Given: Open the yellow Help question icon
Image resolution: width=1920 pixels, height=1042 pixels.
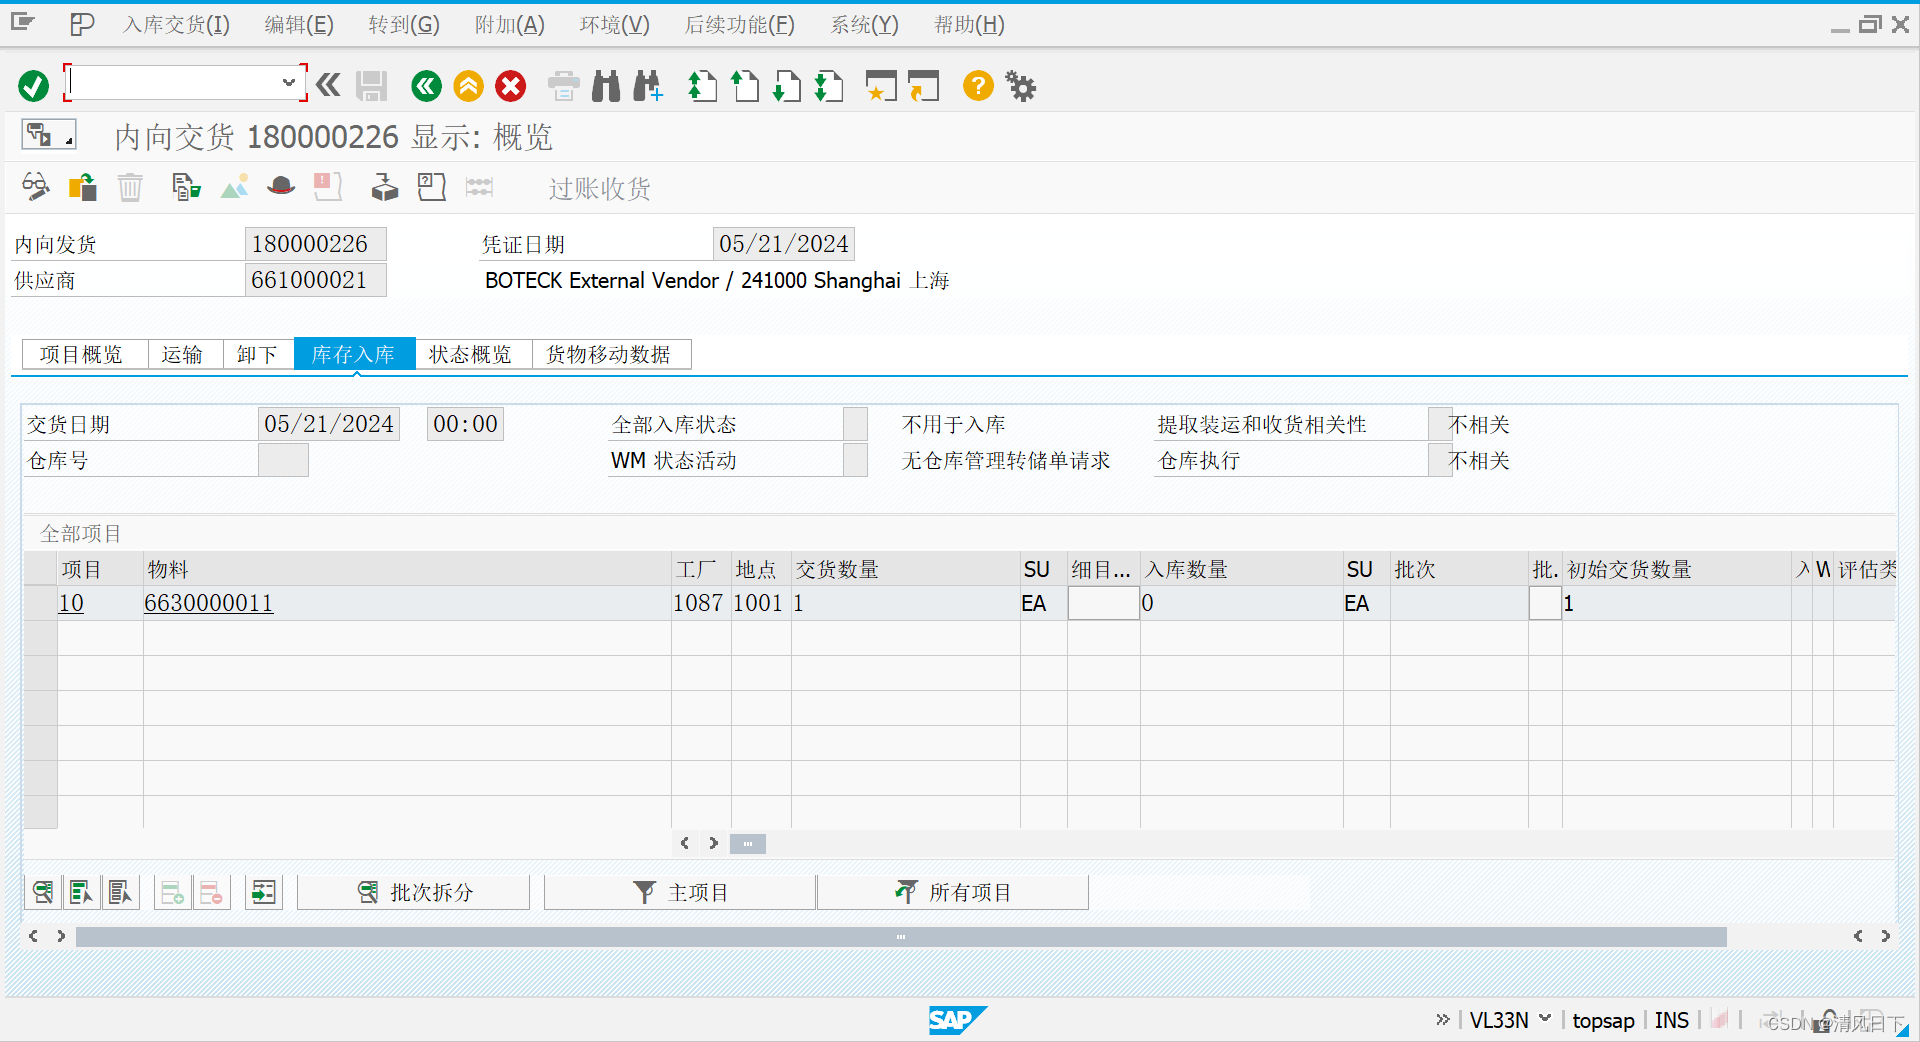Looking at the screenshot, I should (x=978, y=86).
